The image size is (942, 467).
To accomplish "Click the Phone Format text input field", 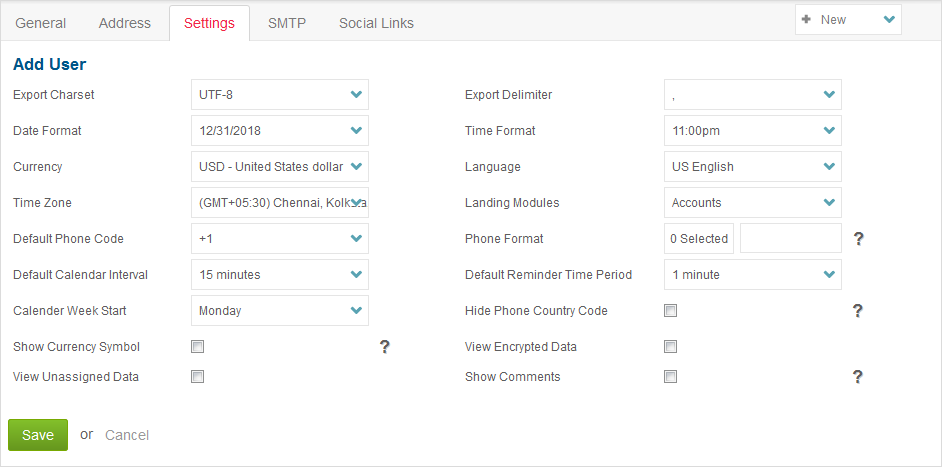I will pyautogui.click(x=791, y=239).
